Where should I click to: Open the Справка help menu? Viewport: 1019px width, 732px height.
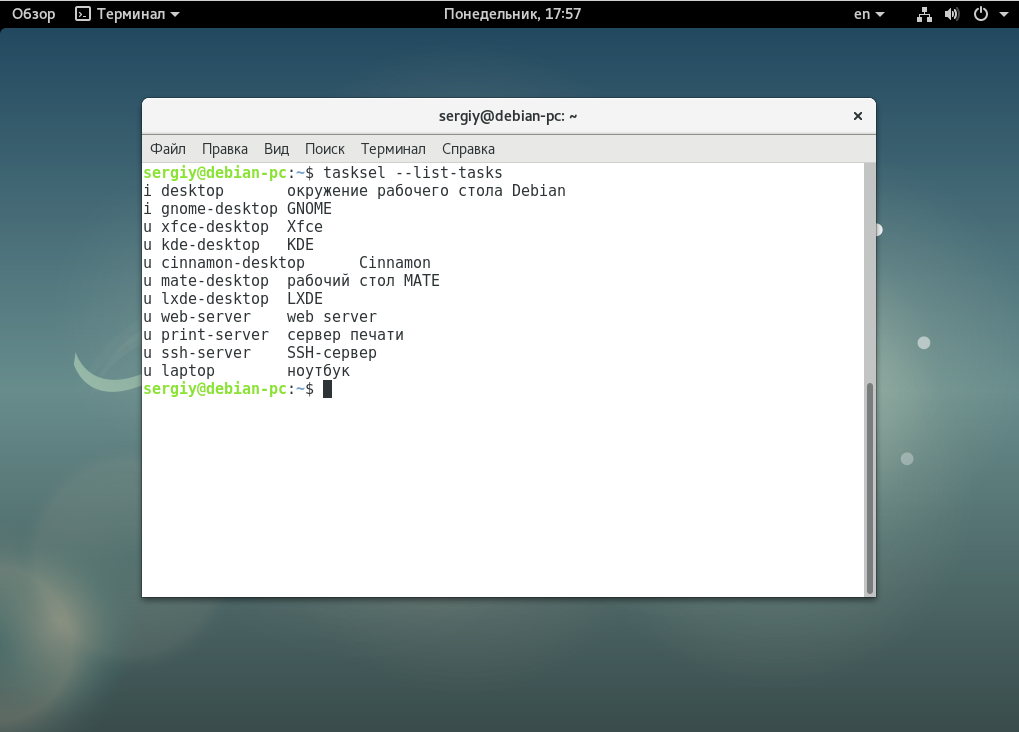tap(468, 148)
